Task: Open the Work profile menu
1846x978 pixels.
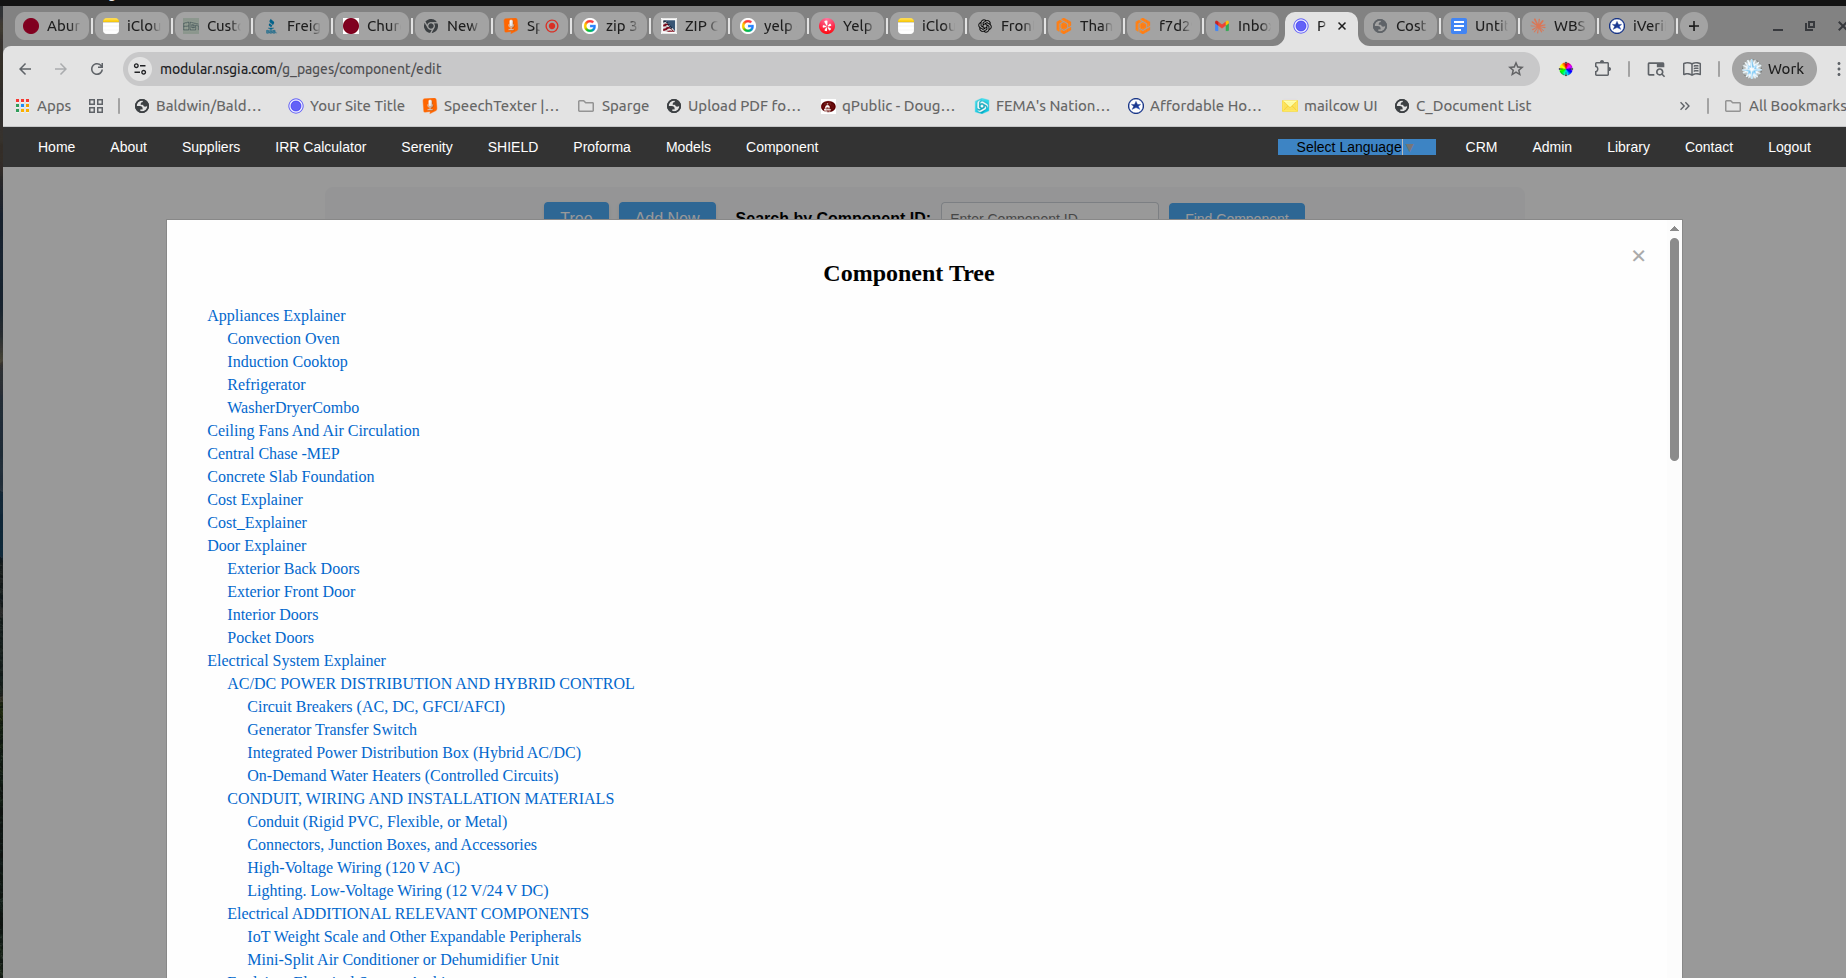Action: tap(1774, 69)
